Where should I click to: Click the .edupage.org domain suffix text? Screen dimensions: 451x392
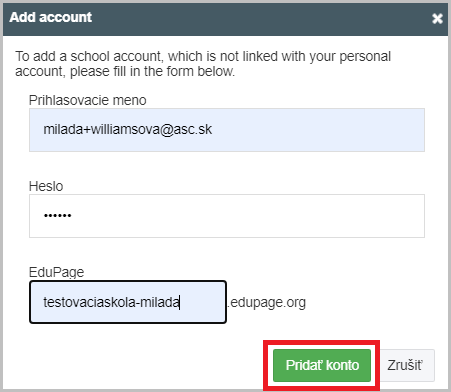pyautogui.click(x=267, y=303)
